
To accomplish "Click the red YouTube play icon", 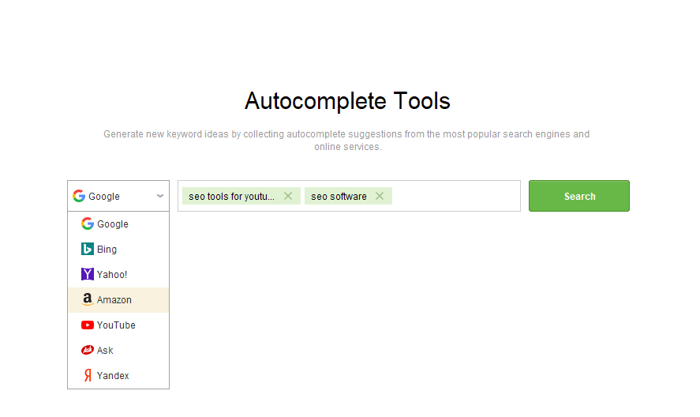I will click(x=87, y=325).
